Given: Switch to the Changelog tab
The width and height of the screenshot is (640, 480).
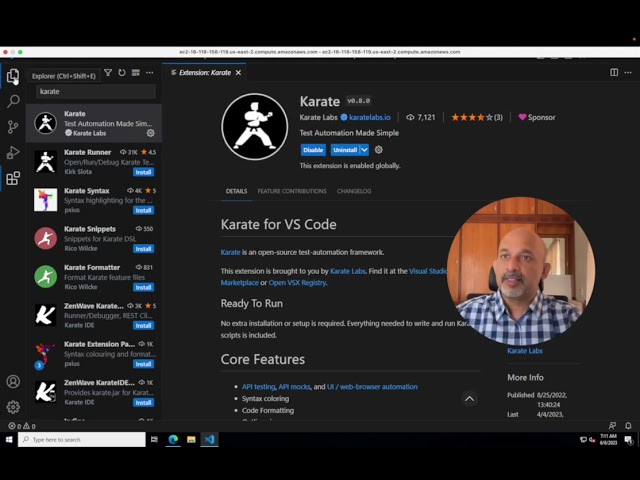Looking at the screenshot, I should click(x=354, y=191).
